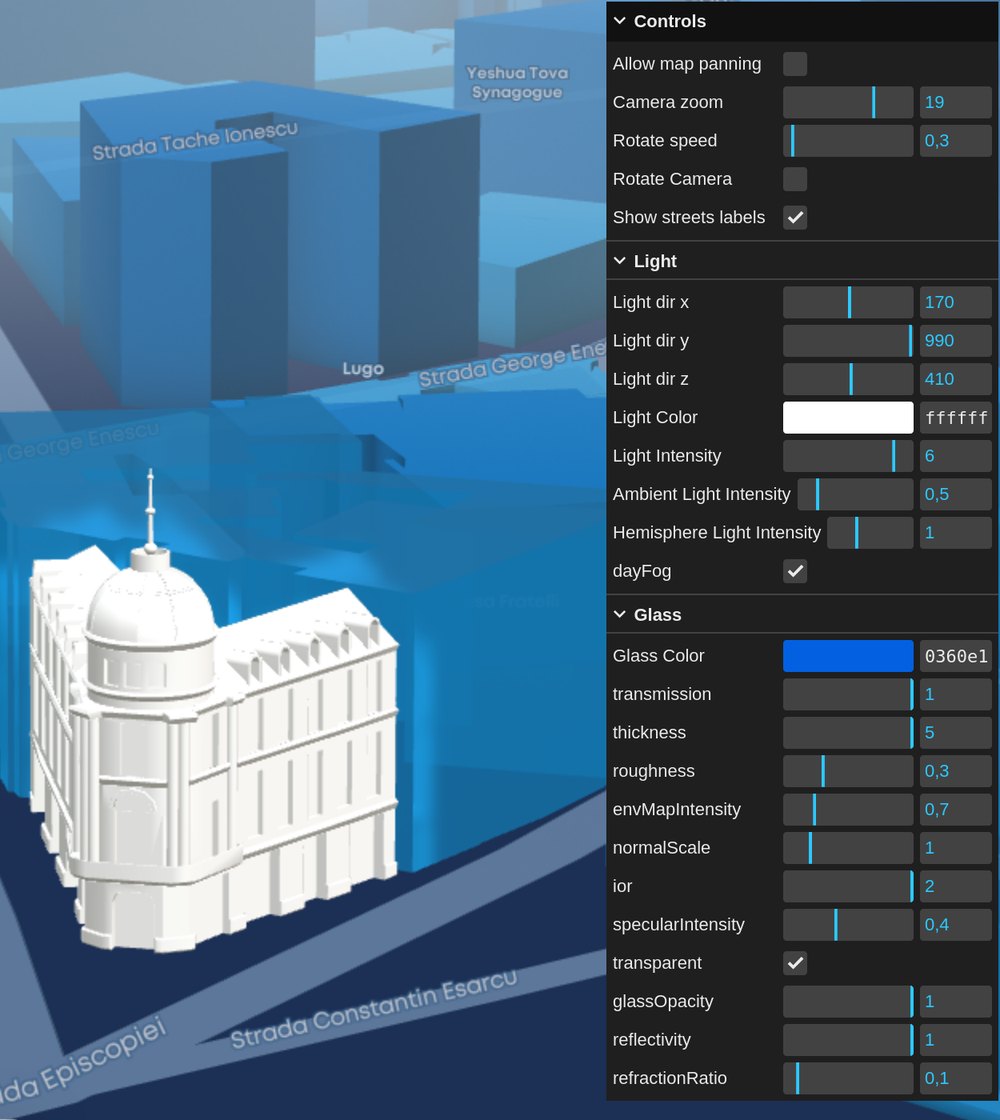
Task: Focus the Camera zoom value field 19
Action: [956, 103]
